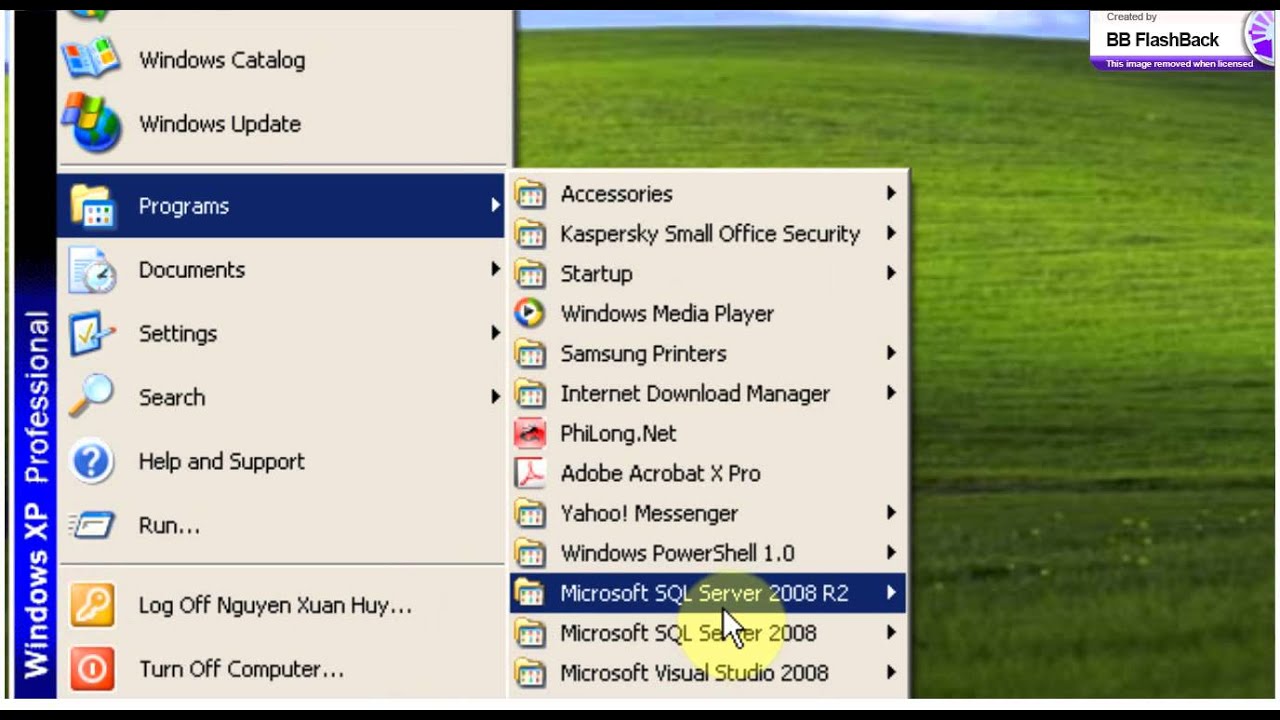The image size is (1280, 720).
Task: Click the Run icon
Action: coord(92,525)
